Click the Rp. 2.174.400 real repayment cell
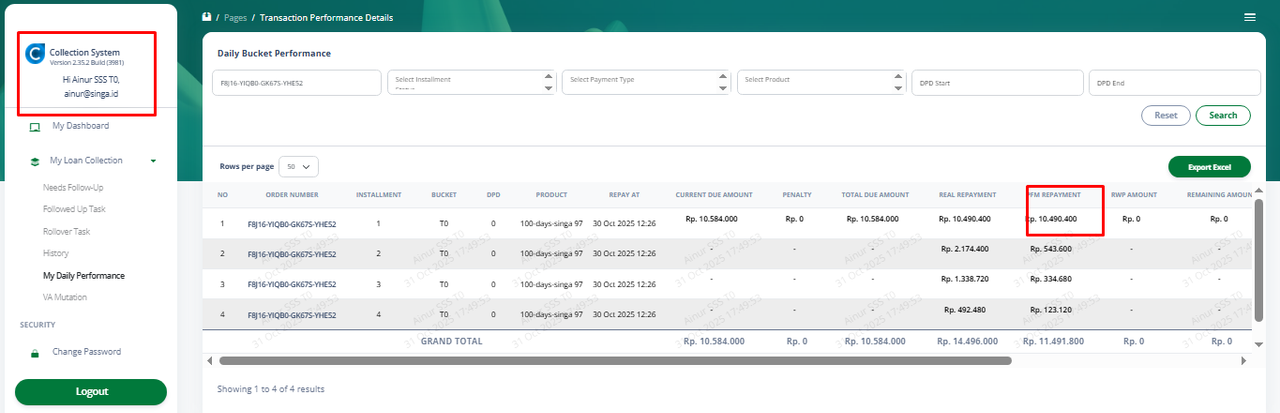This screenshot has width=1280, height=413. (966, 248)
